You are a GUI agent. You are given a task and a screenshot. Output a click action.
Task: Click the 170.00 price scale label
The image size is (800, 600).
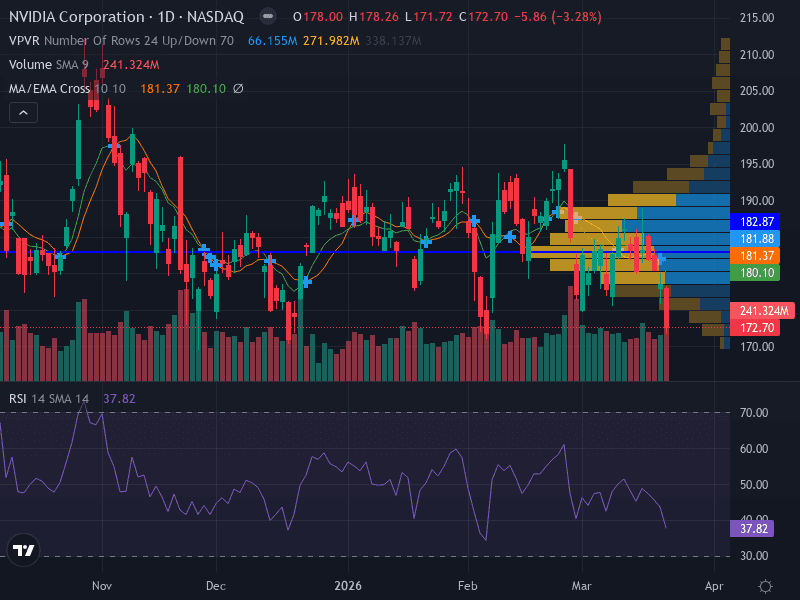tap(757, 347)
